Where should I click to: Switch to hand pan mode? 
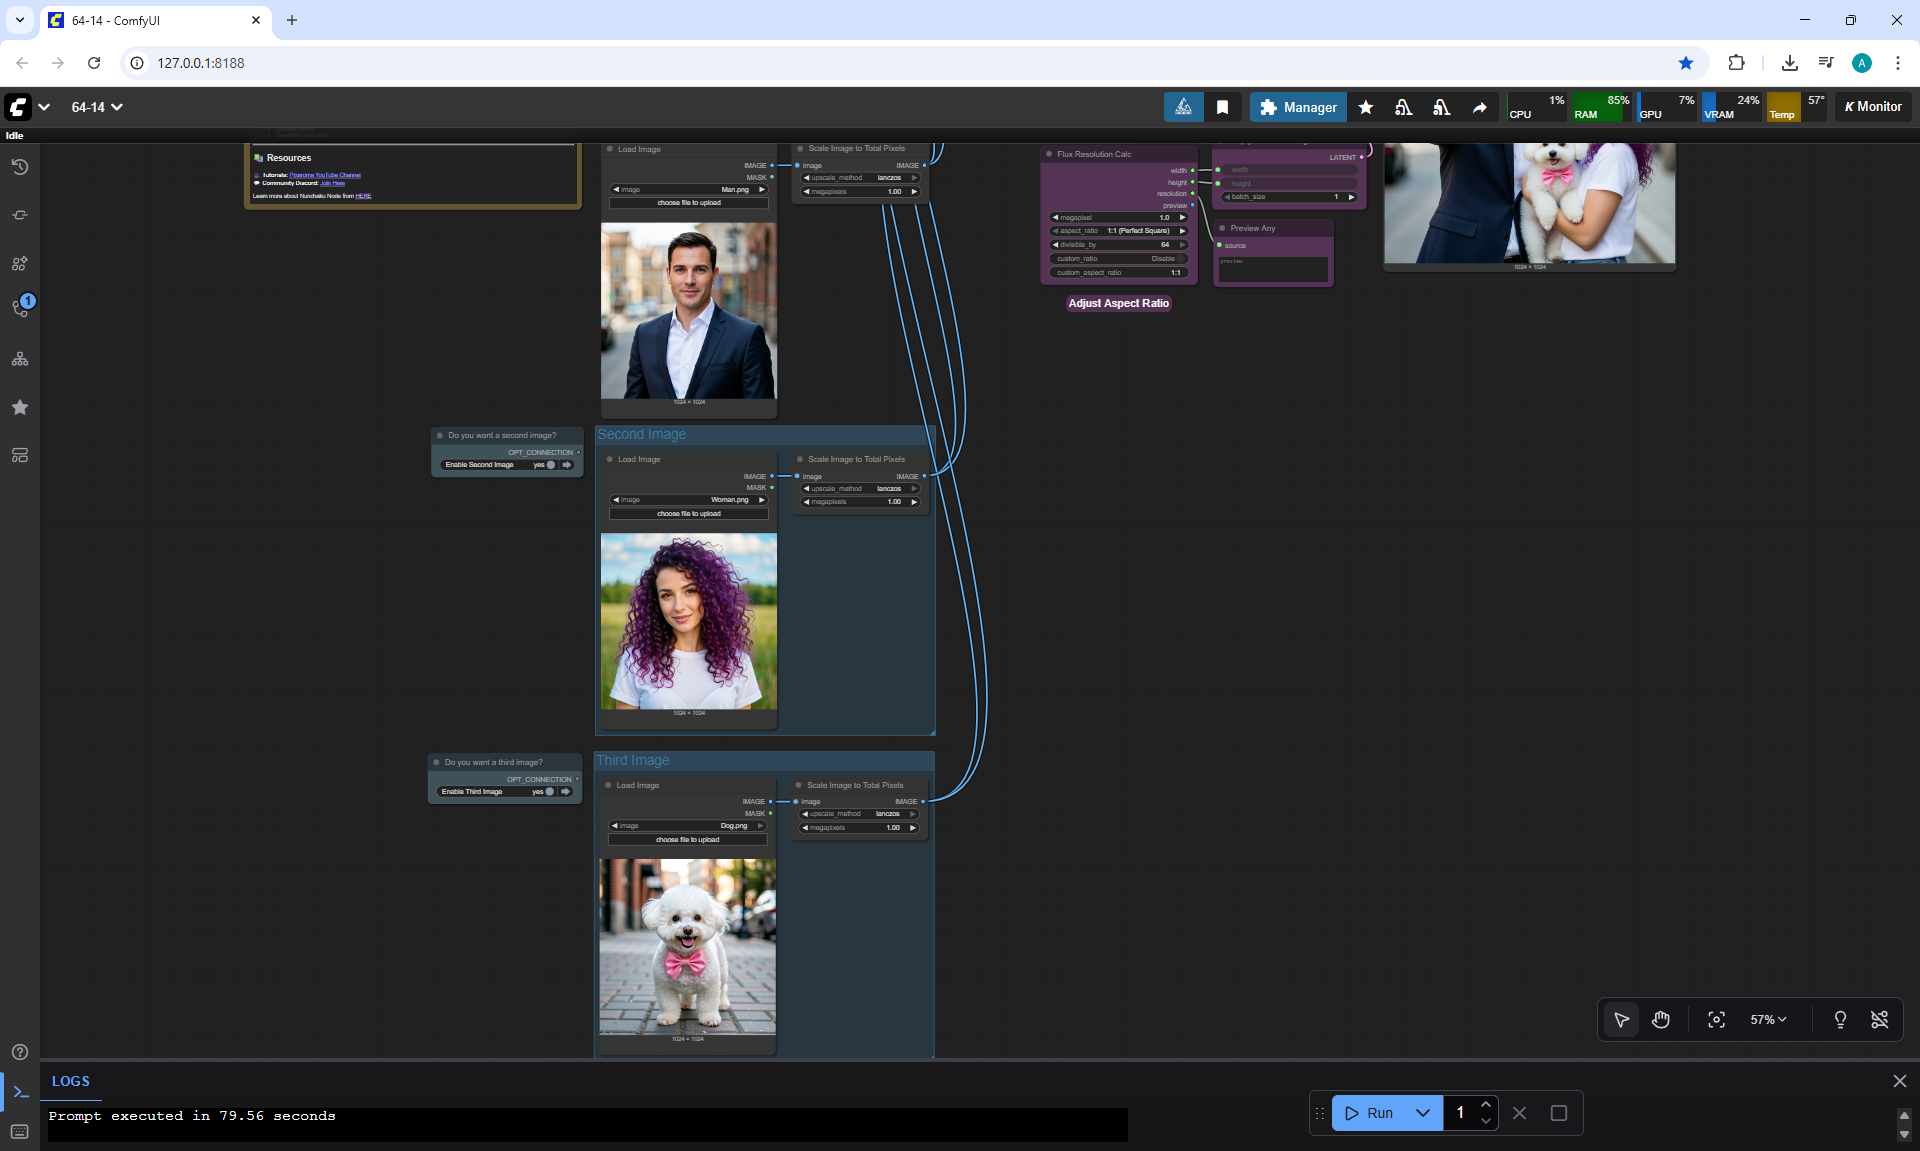(1661, 1020)
